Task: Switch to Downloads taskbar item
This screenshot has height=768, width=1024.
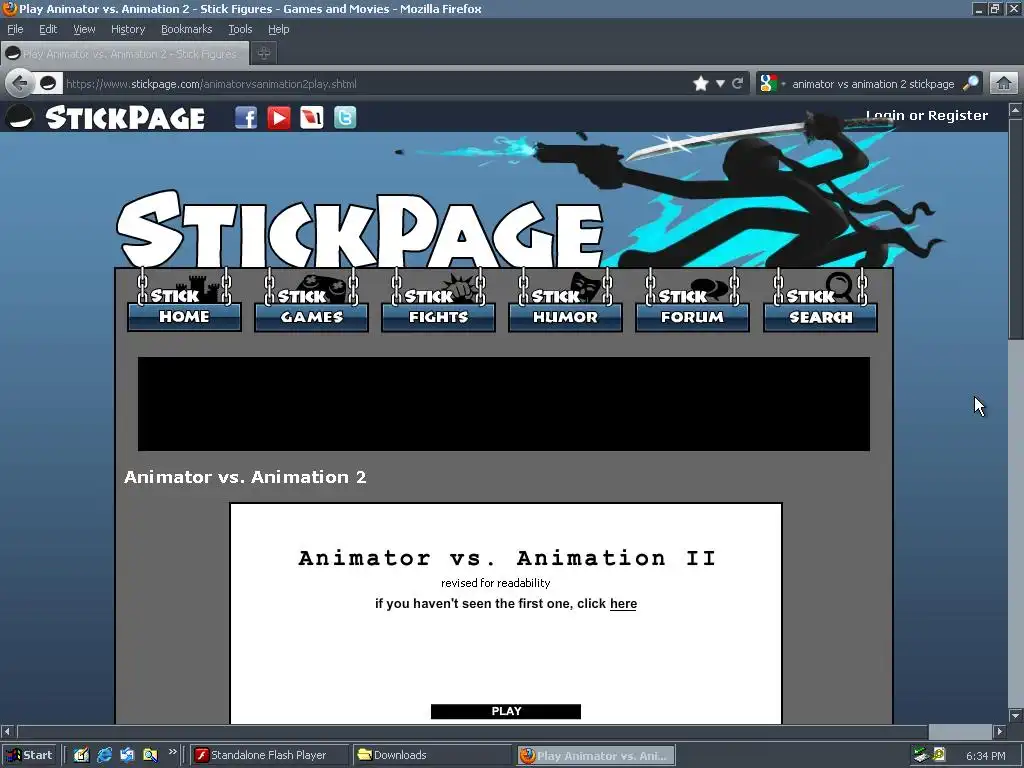Action: (432, 755)
